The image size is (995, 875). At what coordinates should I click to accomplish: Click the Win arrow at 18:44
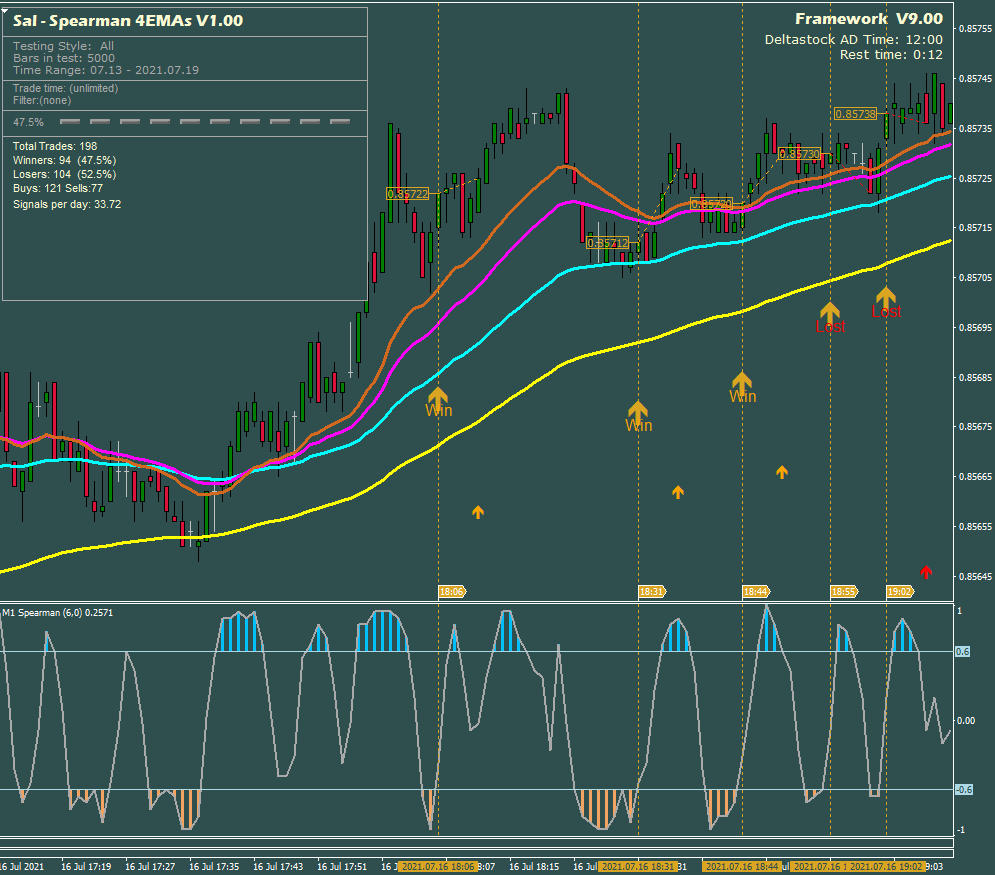pos(742,383)
